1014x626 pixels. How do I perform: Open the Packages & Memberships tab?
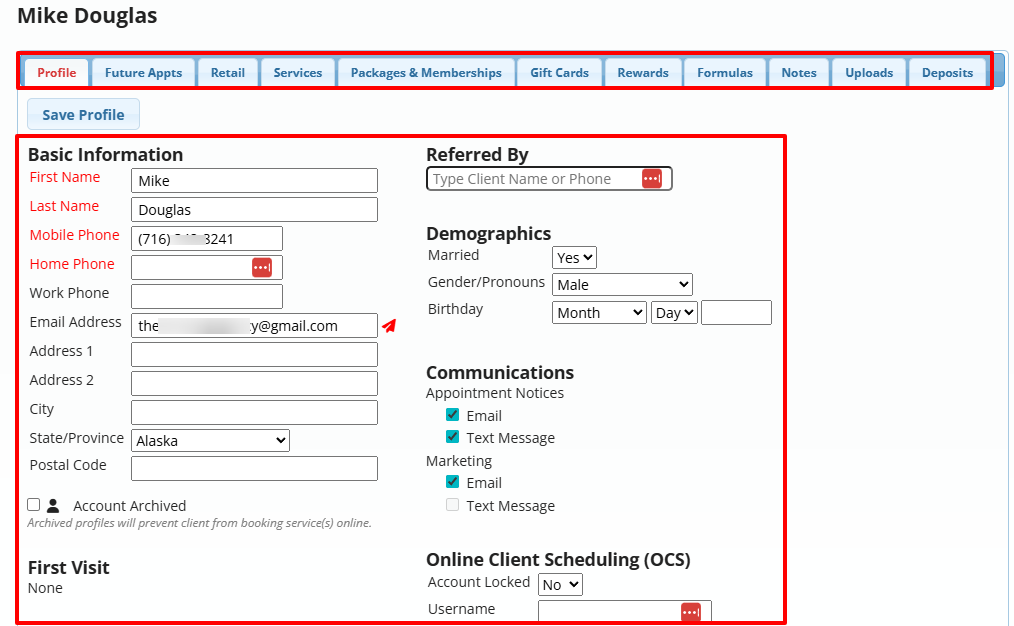click(x=426, y=73)
